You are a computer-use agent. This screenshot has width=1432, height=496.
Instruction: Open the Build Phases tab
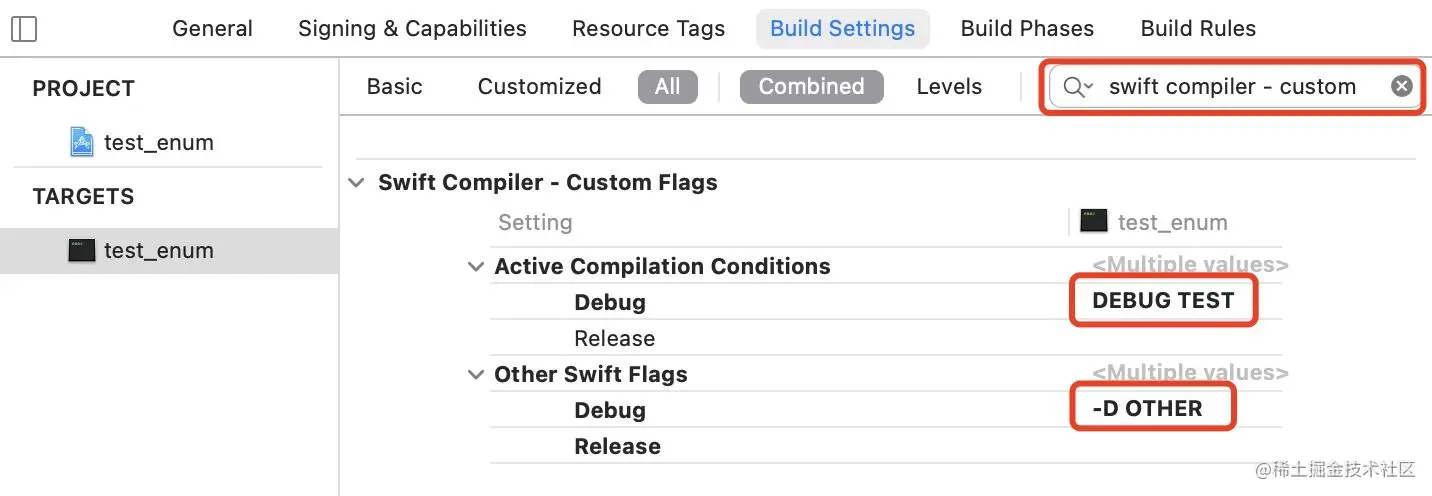(x=1027, y=29)
